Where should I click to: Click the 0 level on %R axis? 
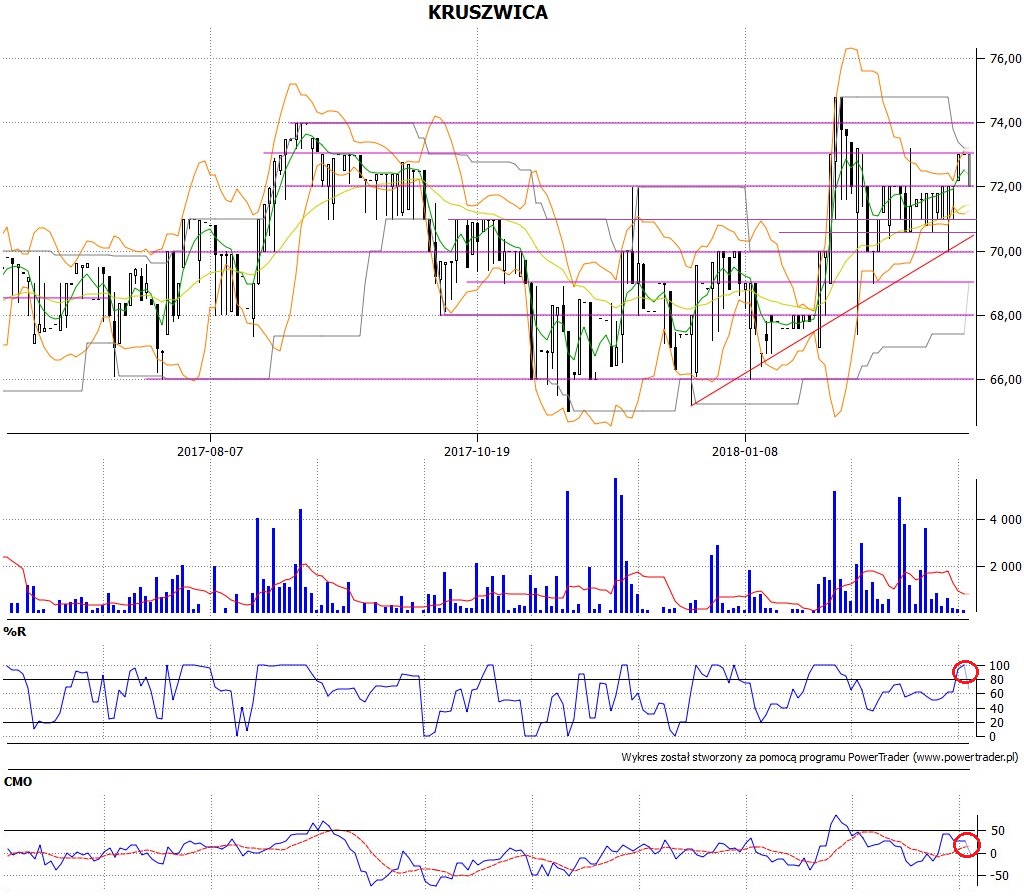993,737
